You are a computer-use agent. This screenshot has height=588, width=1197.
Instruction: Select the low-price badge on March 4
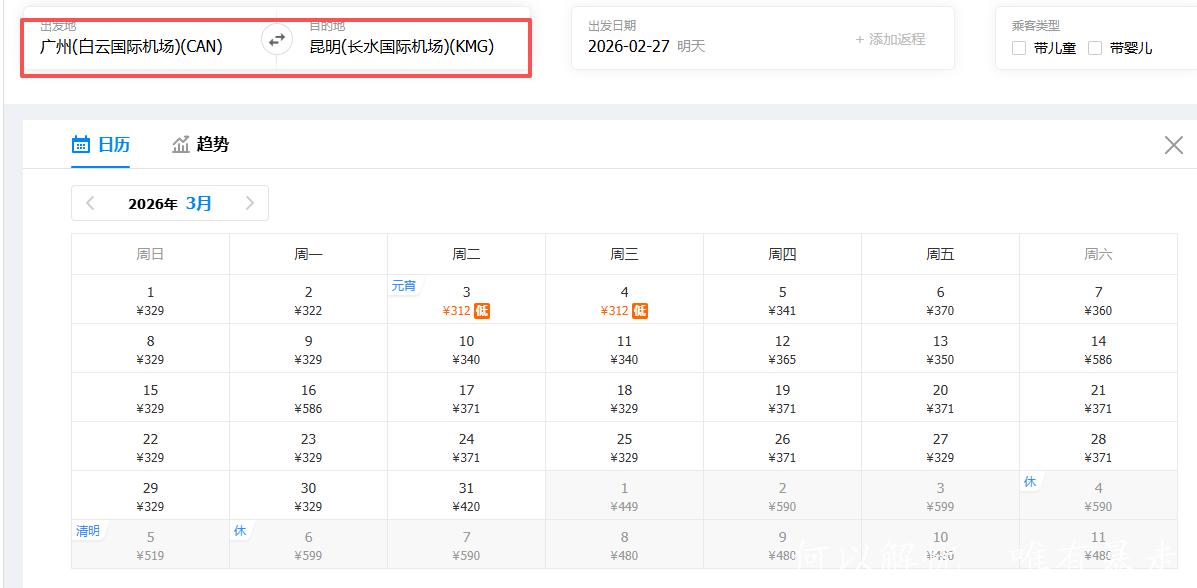(640, 311)
